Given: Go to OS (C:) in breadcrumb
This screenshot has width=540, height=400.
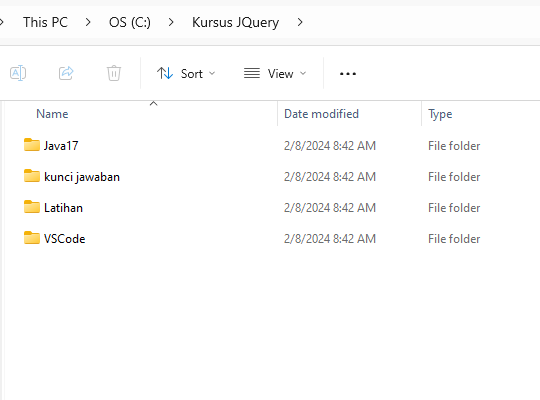Looking at the screenshot, I should coord(129,22).
